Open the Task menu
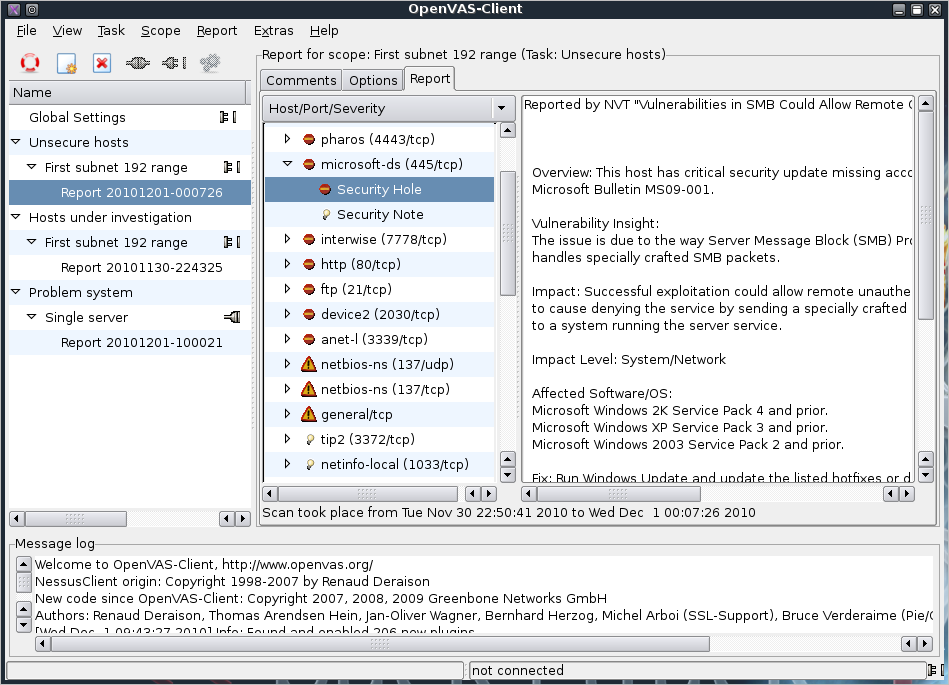The width and height of the screenshot is (949, 685). [x=111, y=30]
